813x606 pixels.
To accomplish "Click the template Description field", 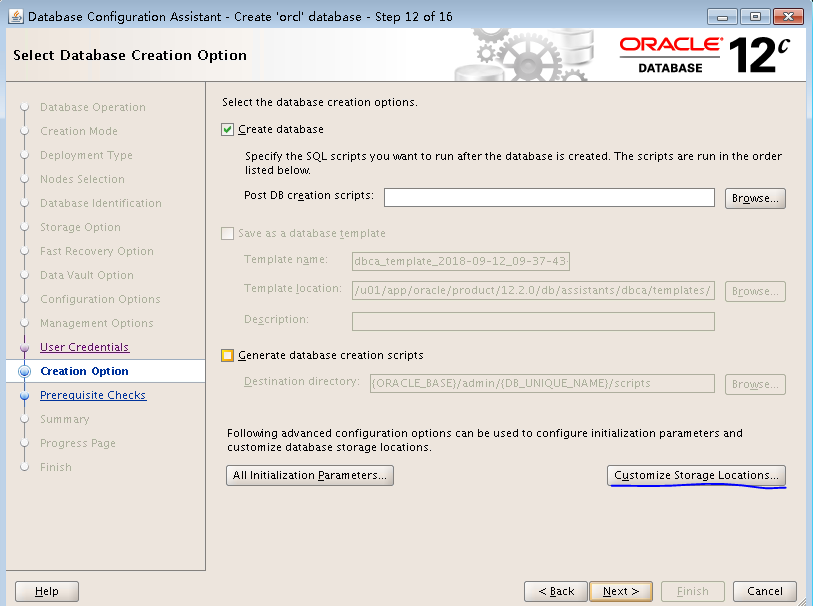I will click(x=533, y=321).
